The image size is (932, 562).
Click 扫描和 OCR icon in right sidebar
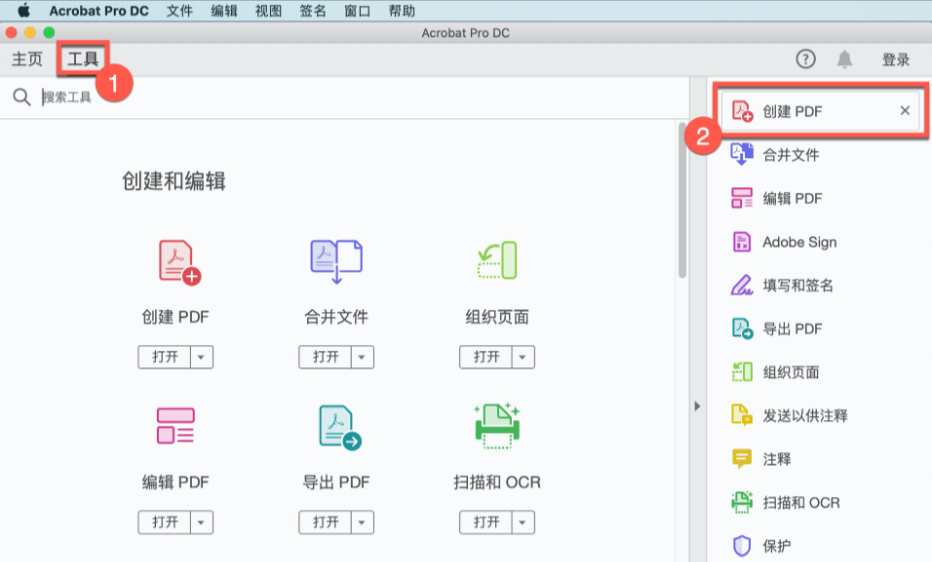pos(742,503)
